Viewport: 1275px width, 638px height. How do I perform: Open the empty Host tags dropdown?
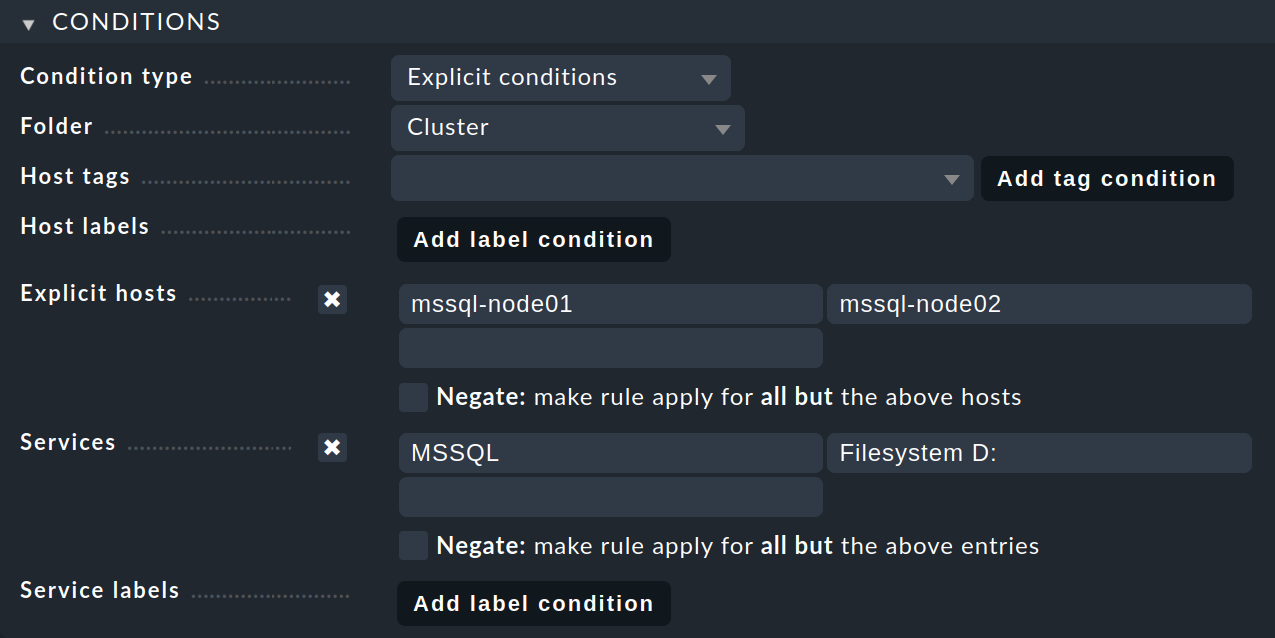pyautogui.click(x=682, y=178)
